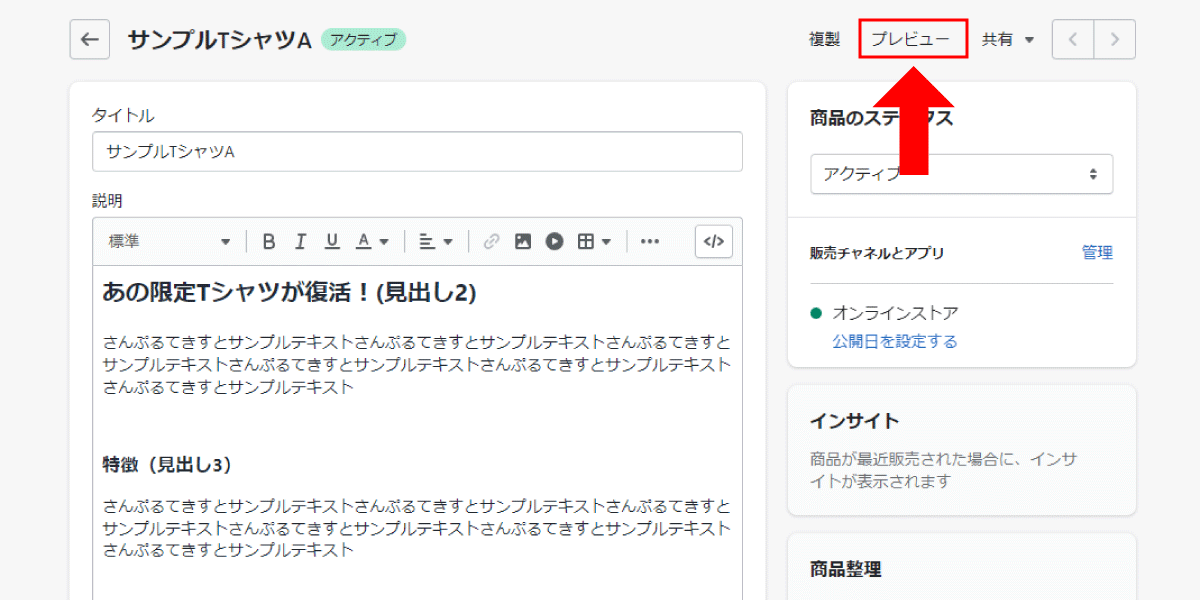Insert an image into the description
Image resolution: width=1200 pixels, height=600 pixels.
523,241
